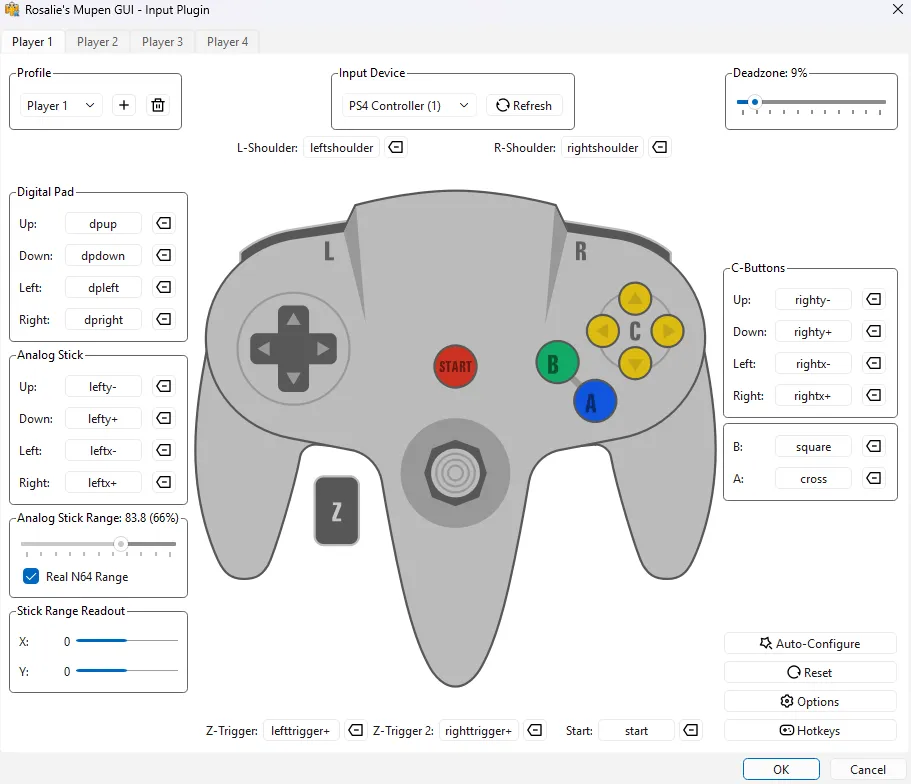
Task: Clear the Z-Trigger binding icon
Action: click(356, 730)
